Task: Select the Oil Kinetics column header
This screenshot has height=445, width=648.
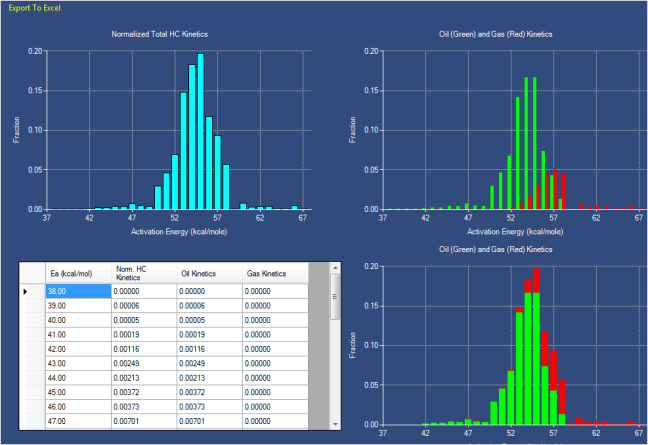Action: (209, 272)
